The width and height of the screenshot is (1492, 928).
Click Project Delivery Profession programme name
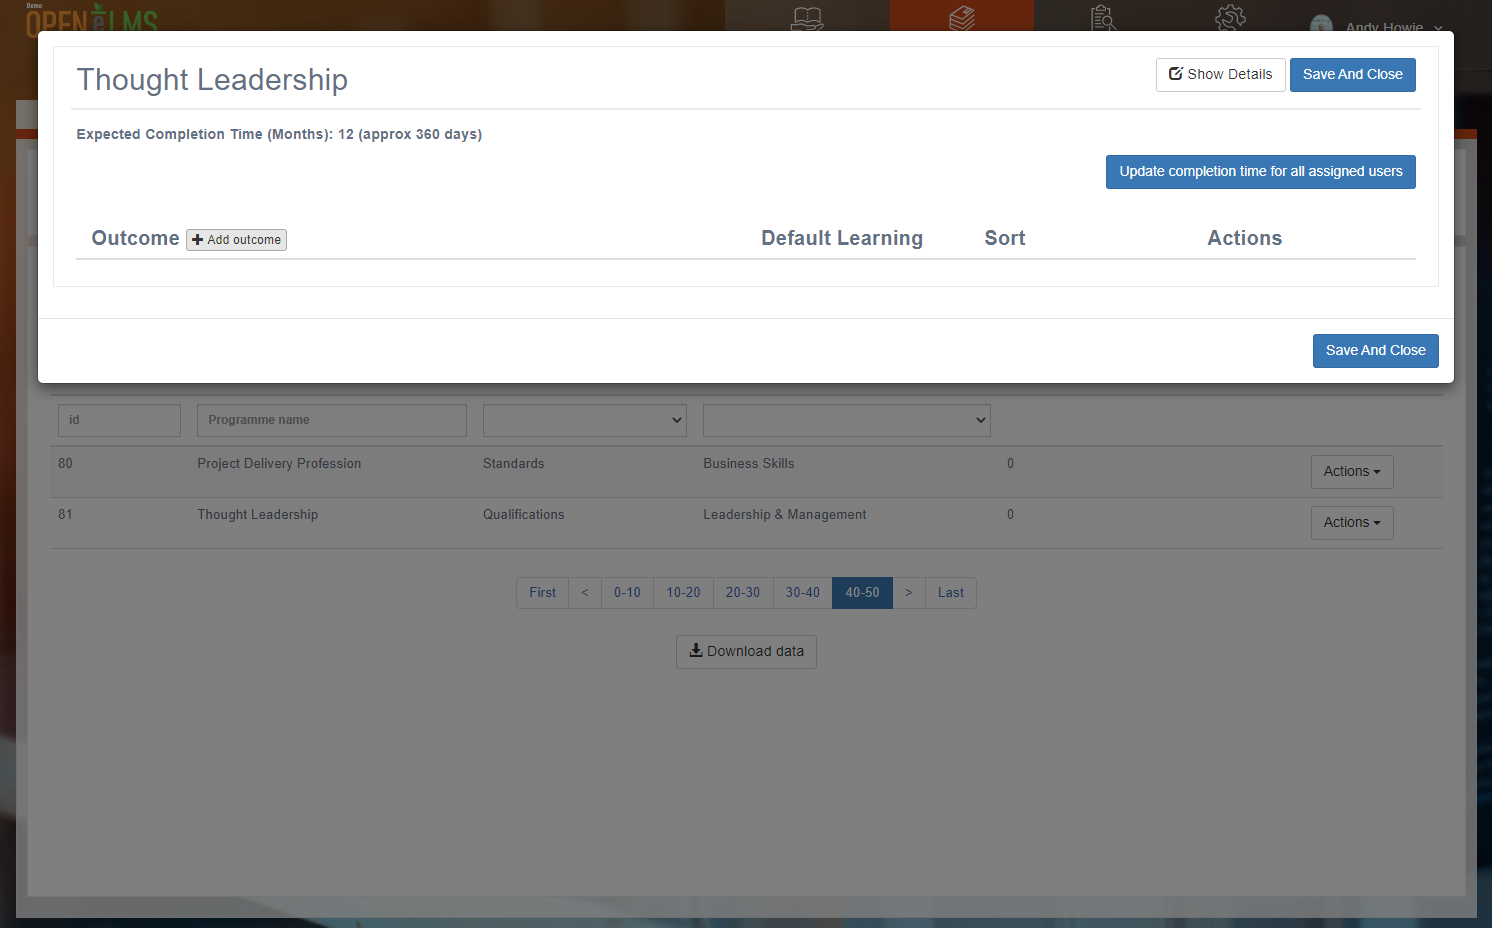(x=279, y=464)
